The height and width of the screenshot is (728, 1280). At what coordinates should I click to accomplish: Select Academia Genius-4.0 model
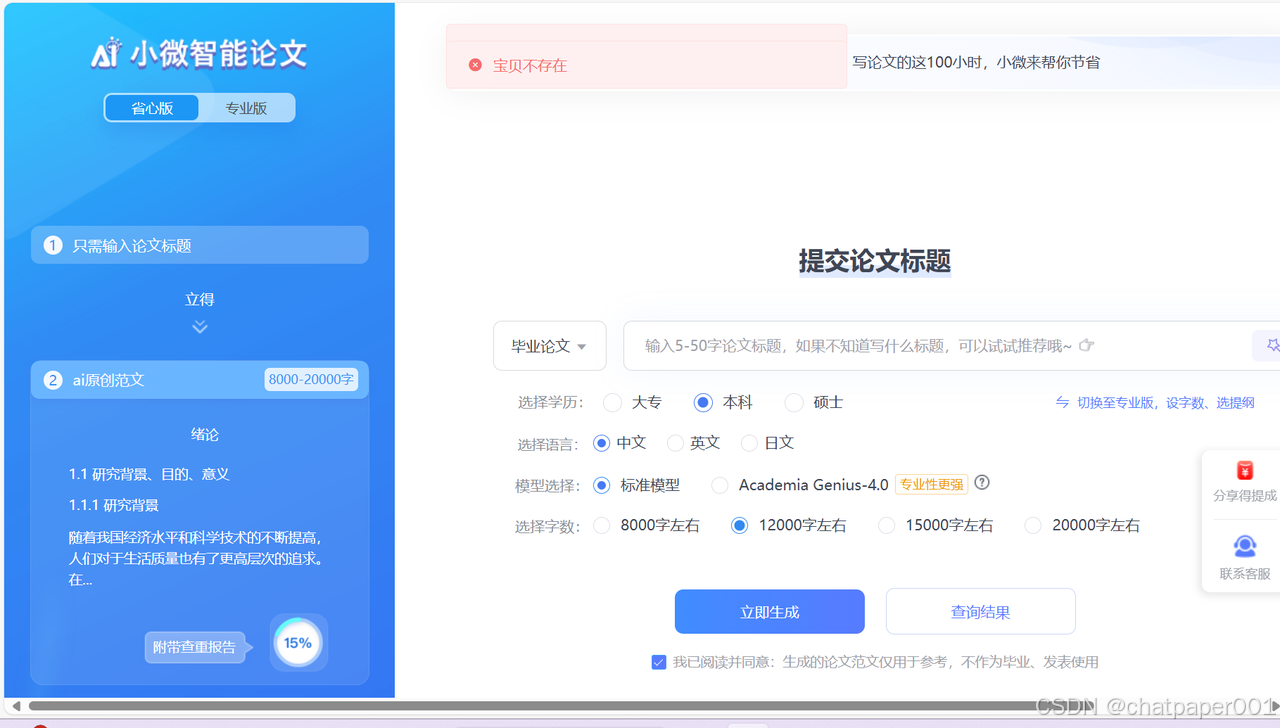(720, 485)
